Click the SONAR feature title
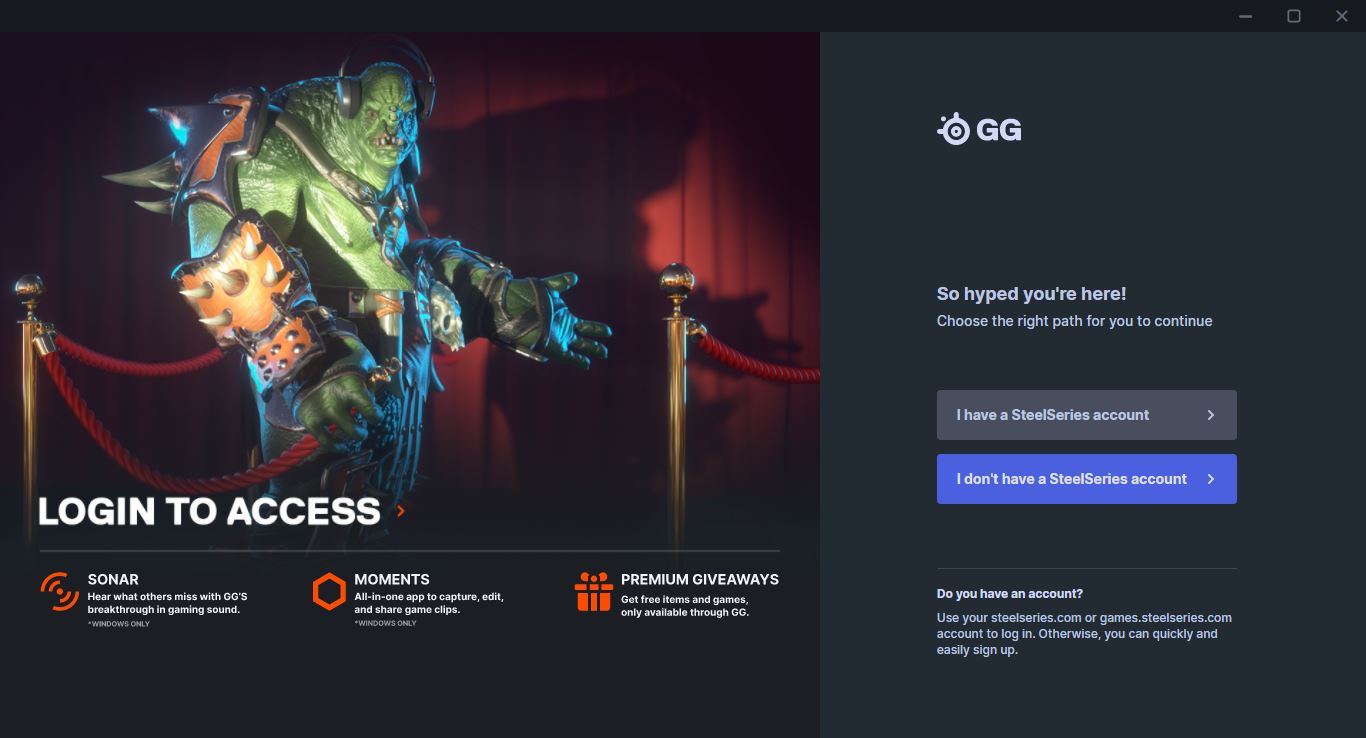This screenshot has height=738, width=1366. [113, 579]
